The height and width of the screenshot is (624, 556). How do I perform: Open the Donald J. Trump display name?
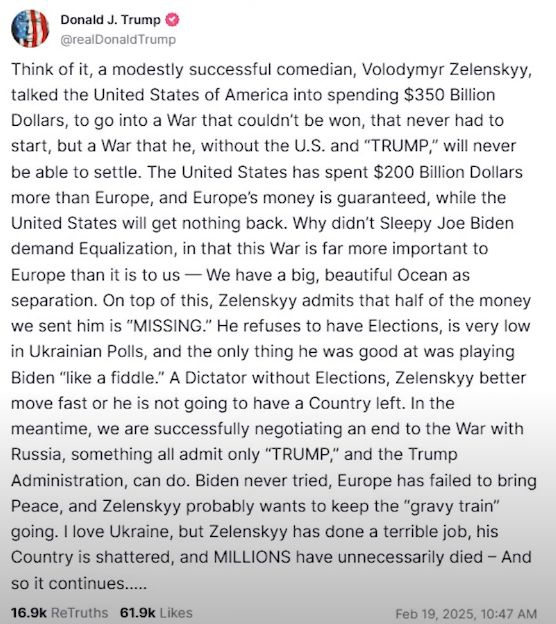coord(110,20)
